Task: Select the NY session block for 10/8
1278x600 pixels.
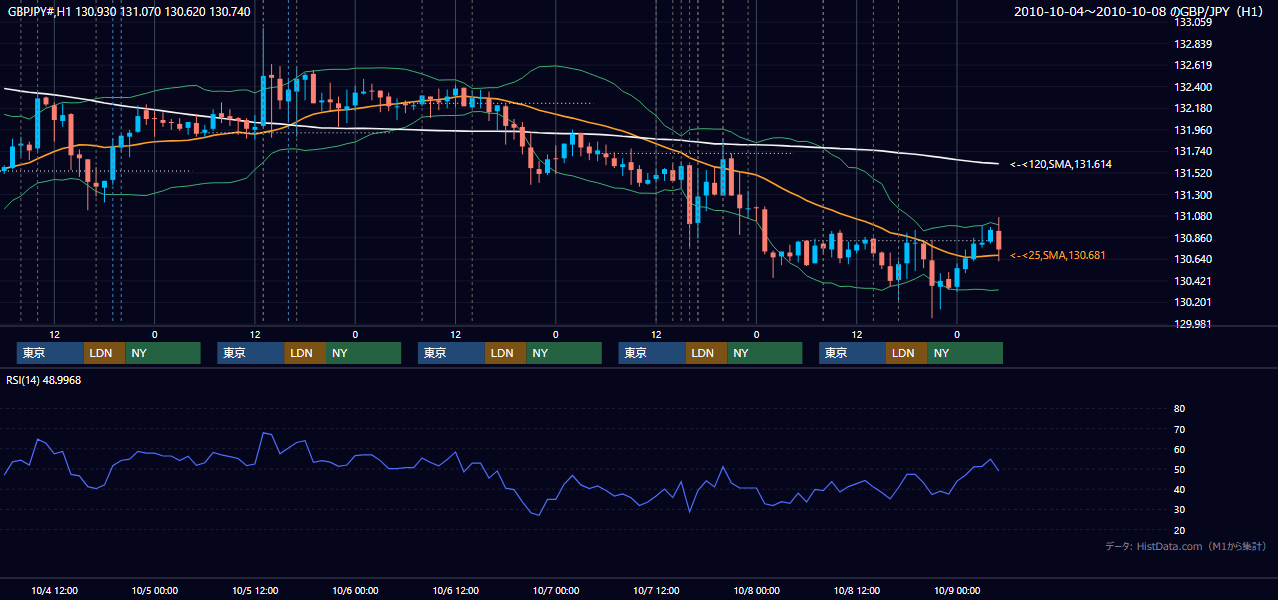Action: tap(965, 353)
